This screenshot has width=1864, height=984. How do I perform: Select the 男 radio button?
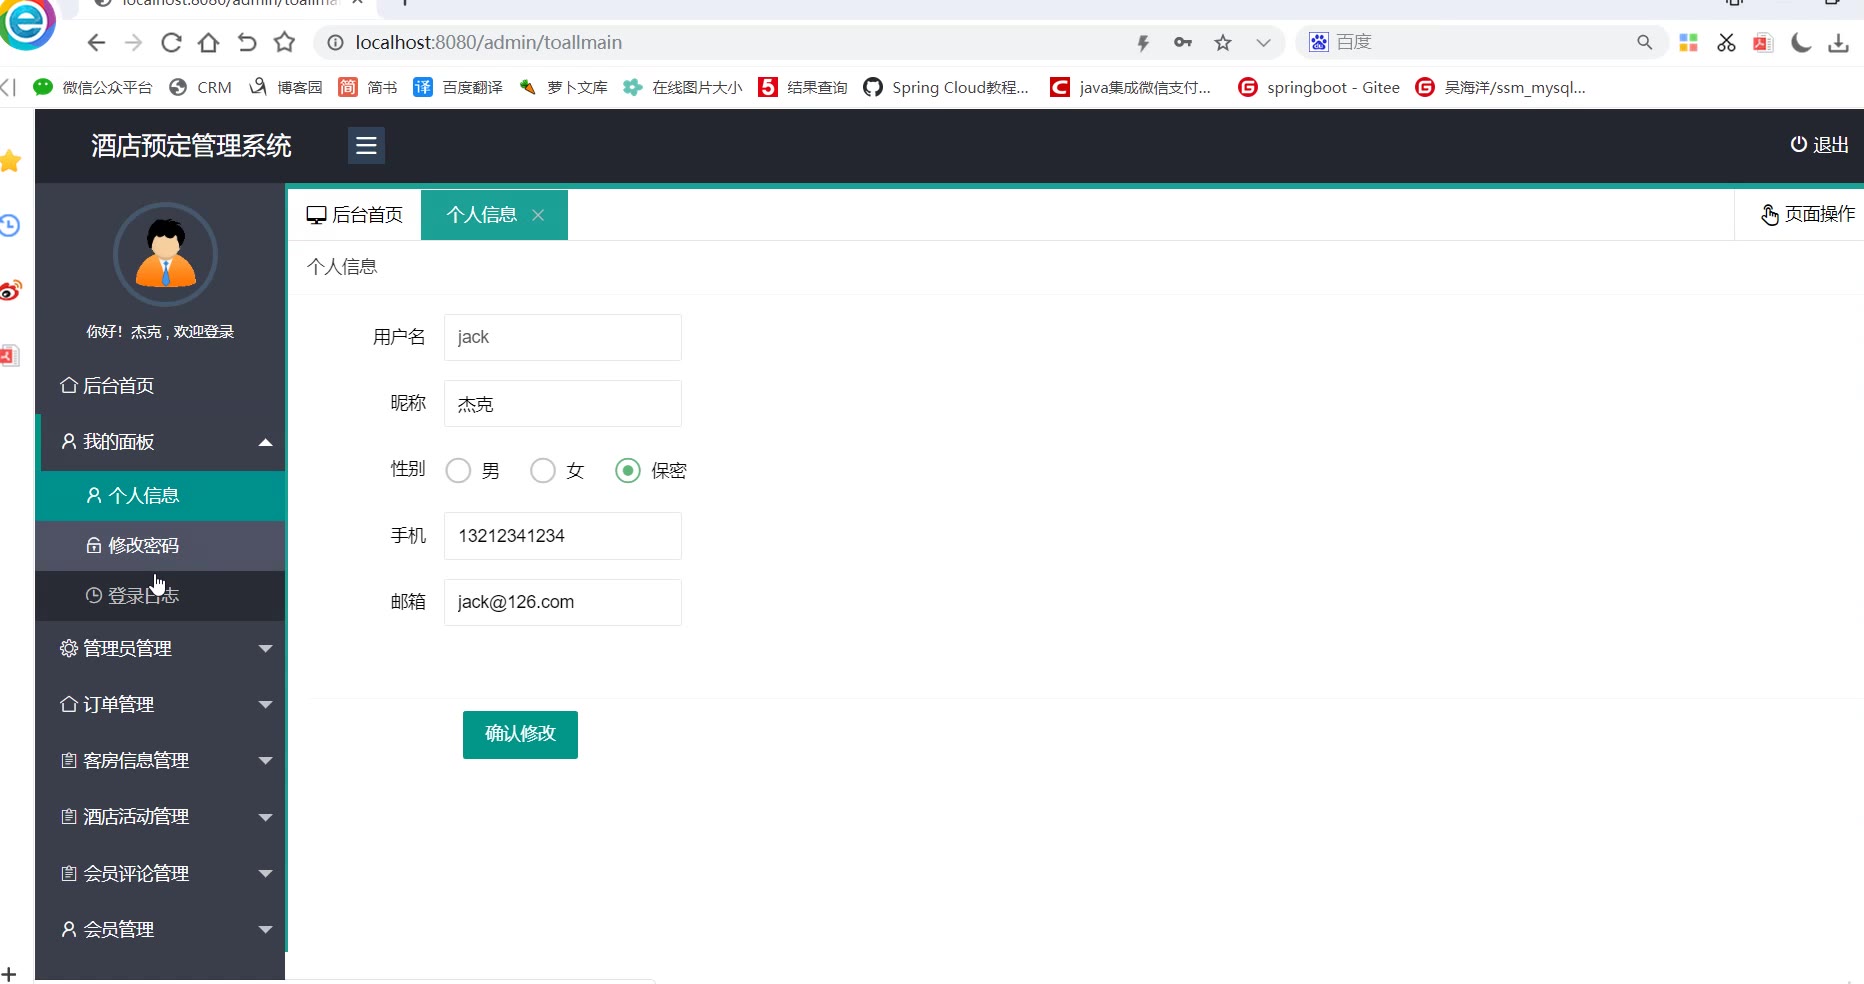pyautogui.click(x=458, y=471)
